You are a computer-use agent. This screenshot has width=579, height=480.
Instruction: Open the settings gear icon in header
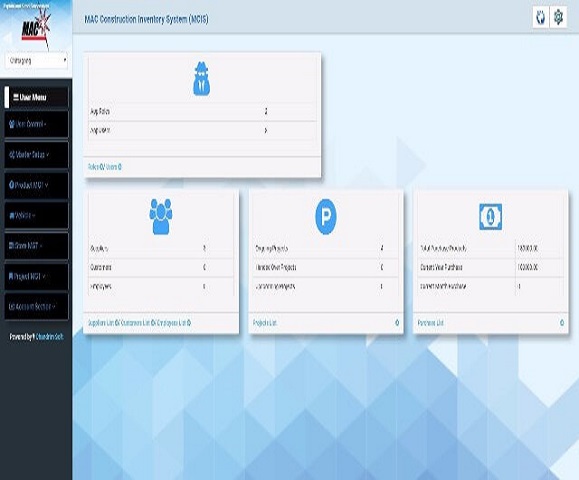click(558, 17)
